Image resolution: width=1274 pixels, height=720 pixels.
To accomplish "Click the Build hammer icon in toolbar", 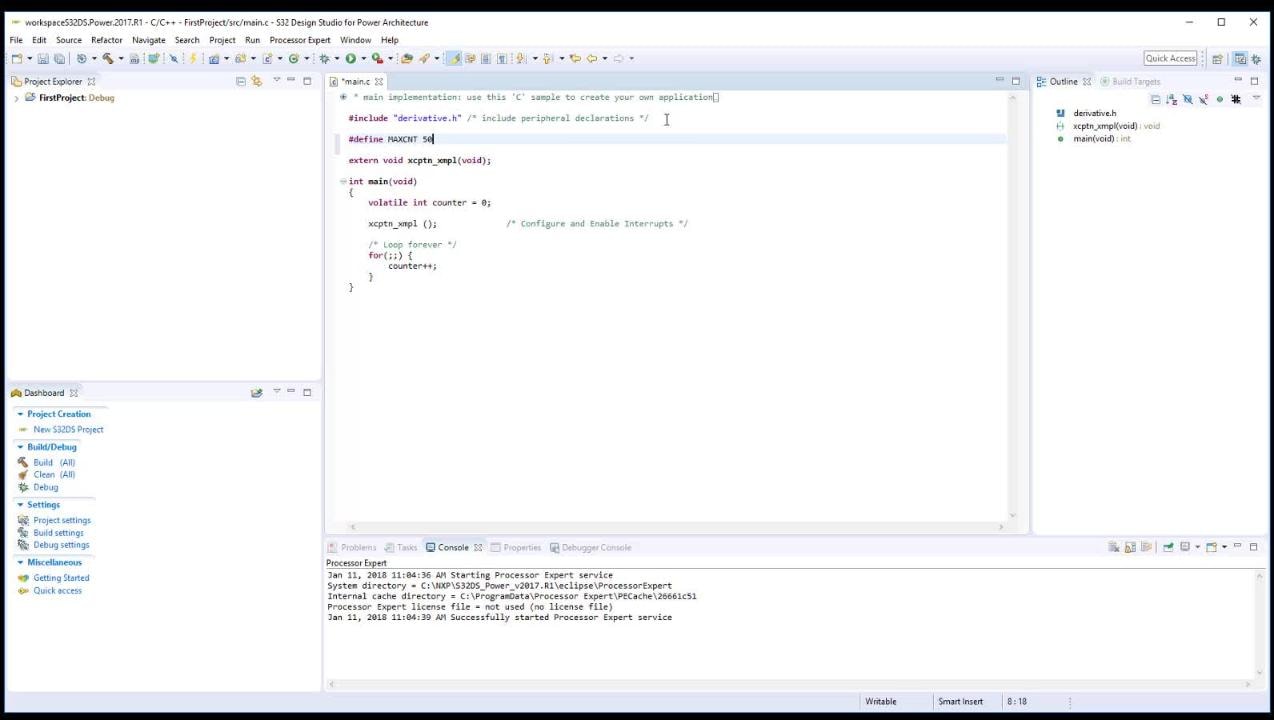I will tap(107, 59).
